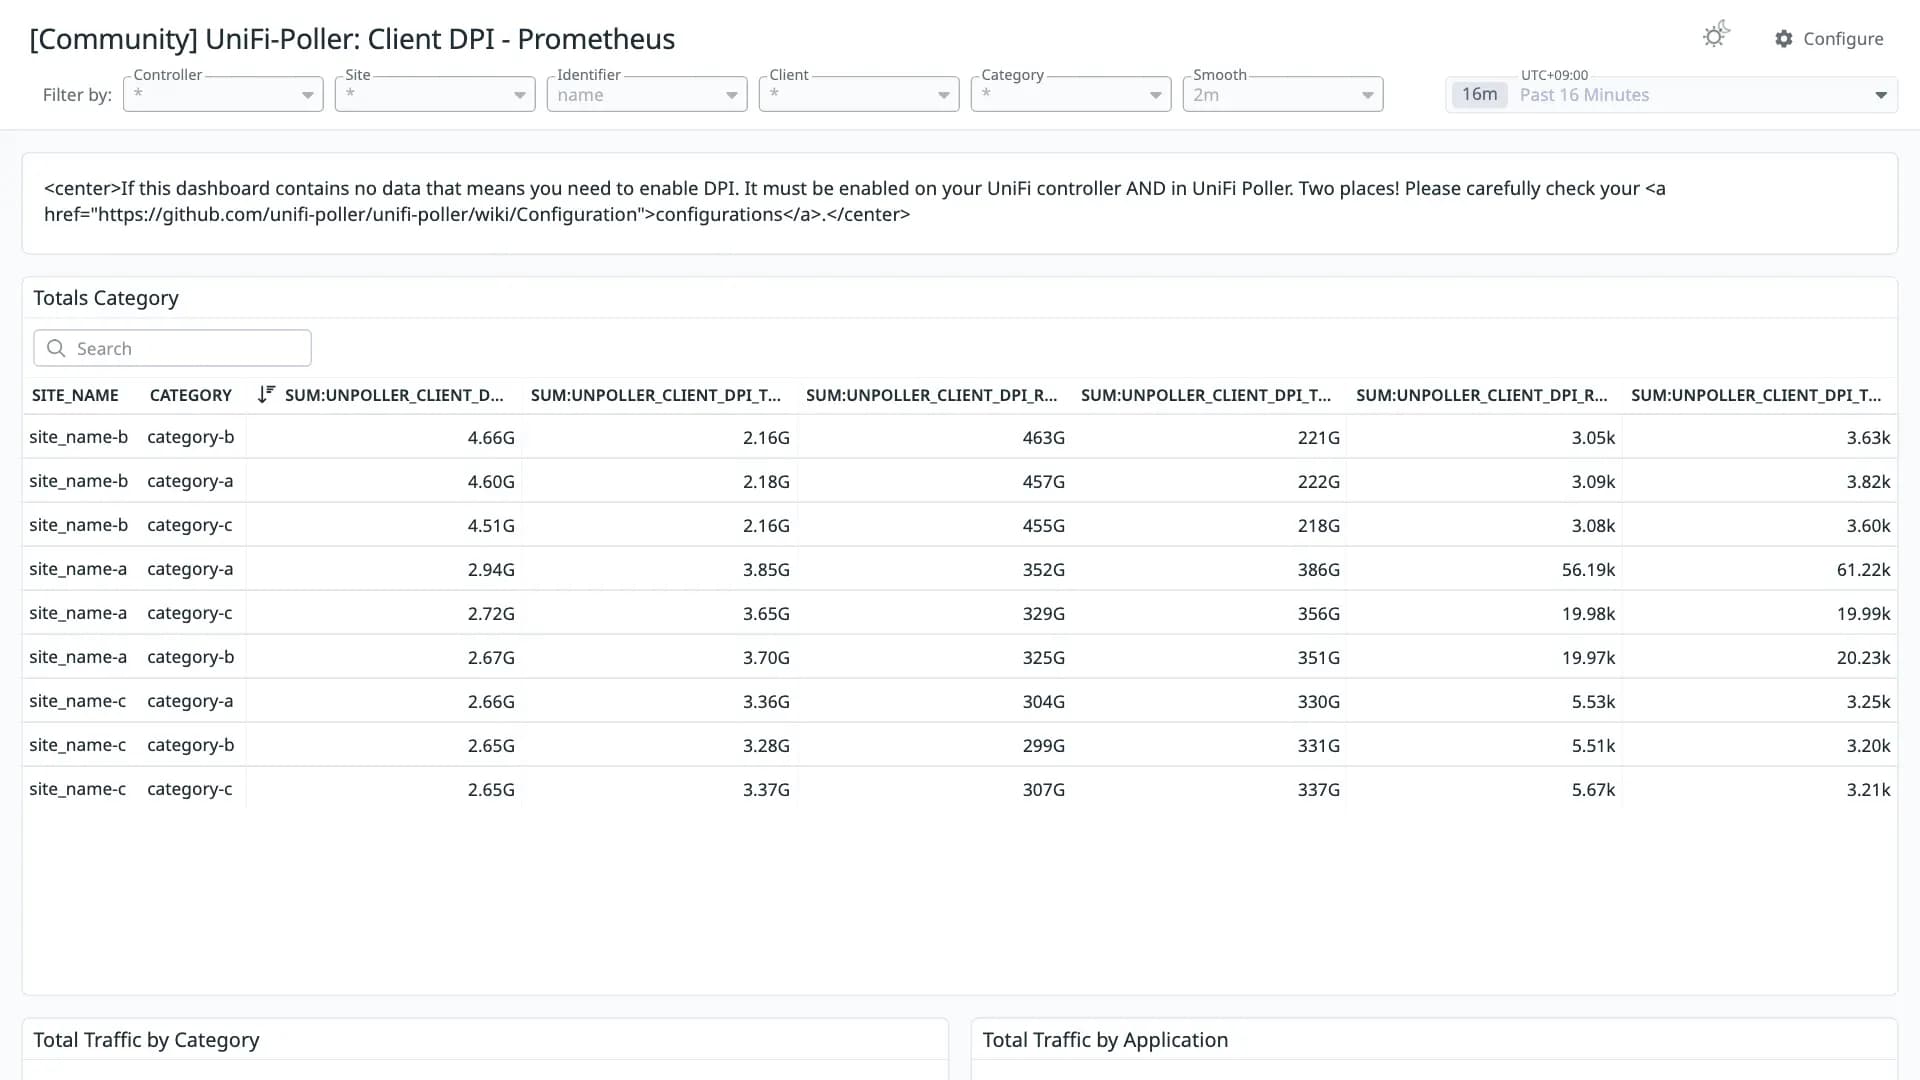Click the search magnifier icon in Totals Category
The image size is (1920, 1080).
(x=57, y=348)
